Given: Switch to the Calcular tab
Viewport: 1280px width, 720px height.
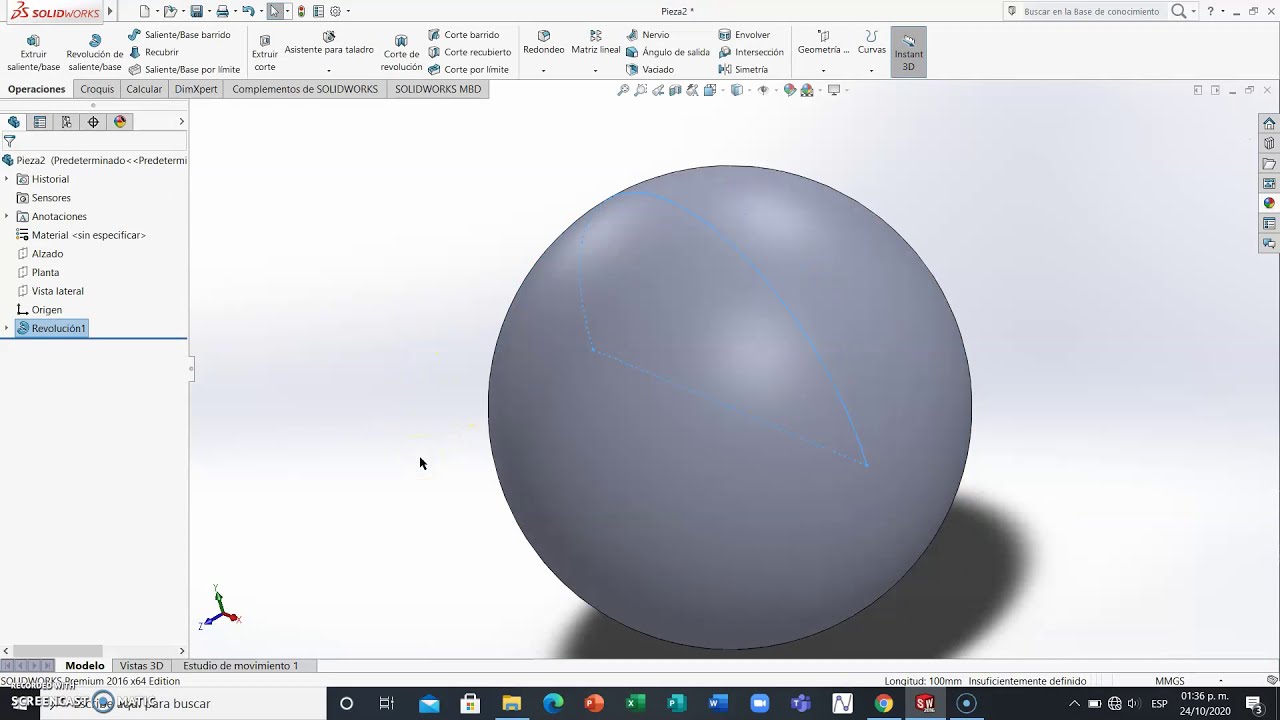Looking at the screenshot, I should [x=144, y=89].
